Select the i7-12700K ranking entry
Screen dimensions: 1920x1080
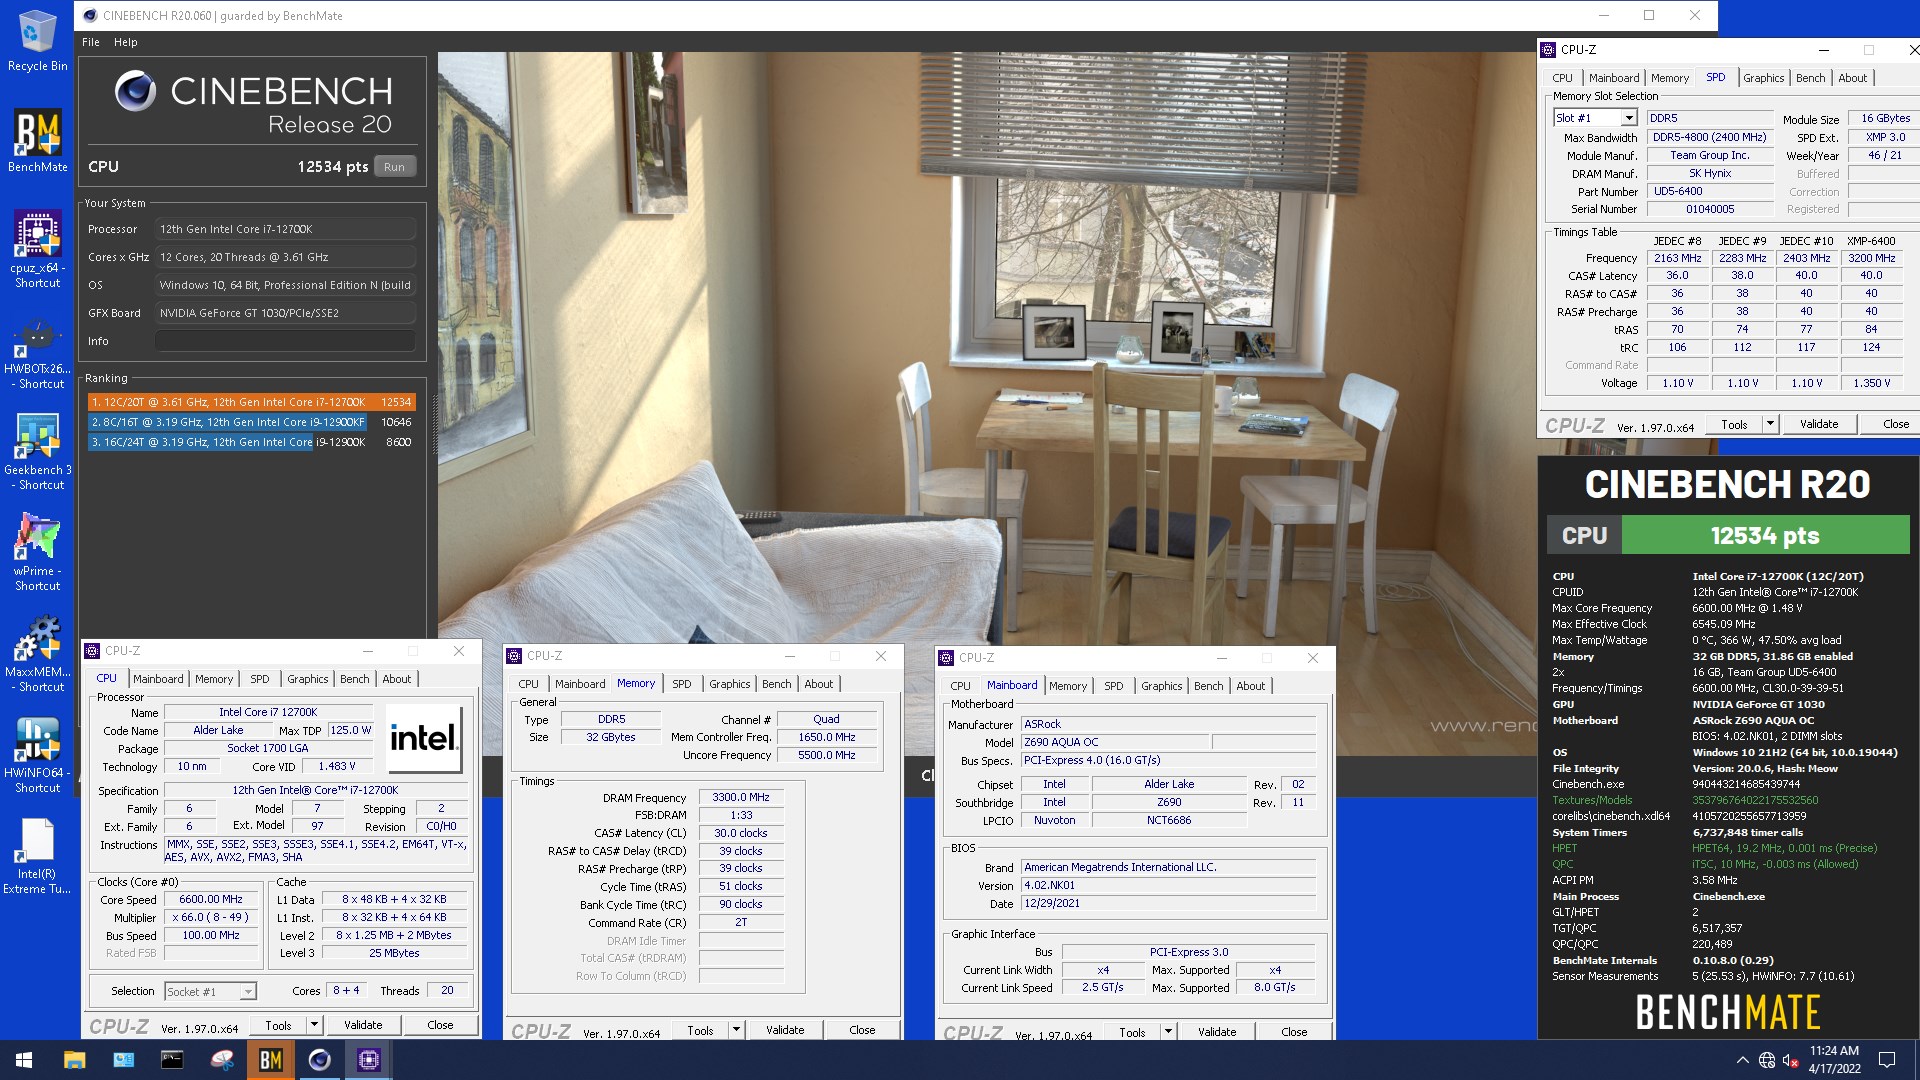tap(252, 402)
